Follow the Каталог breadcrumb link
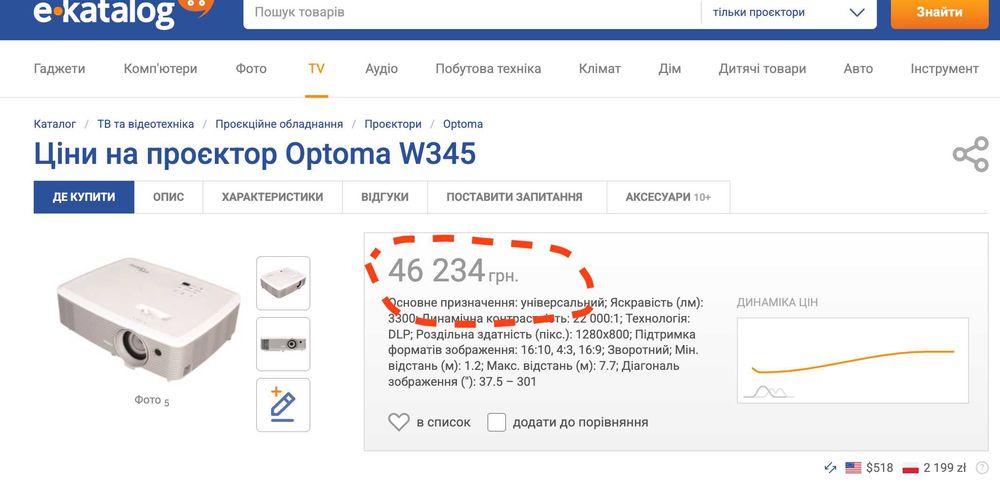 [55, 124]
